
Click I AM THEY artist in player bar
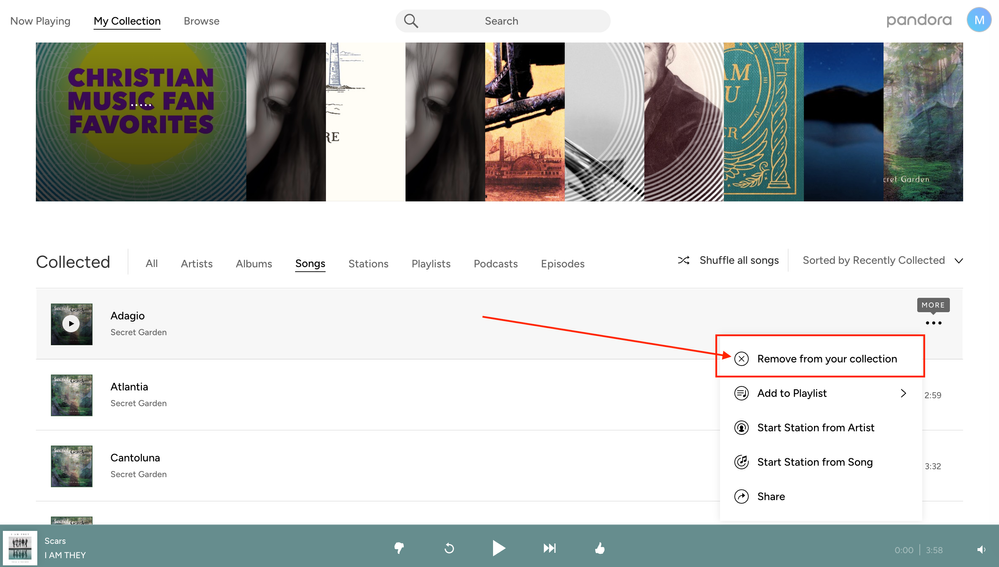(65, 555)
